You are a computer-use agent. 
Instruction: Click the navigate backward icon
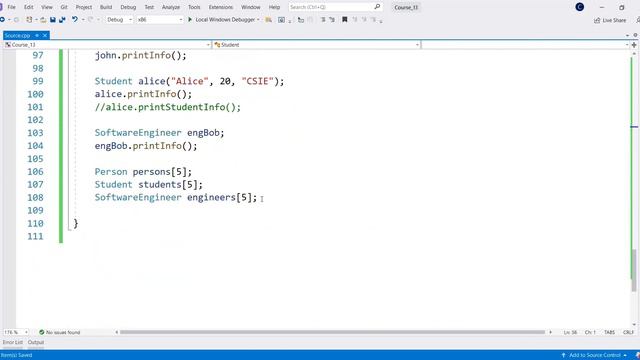pos(2,20)
